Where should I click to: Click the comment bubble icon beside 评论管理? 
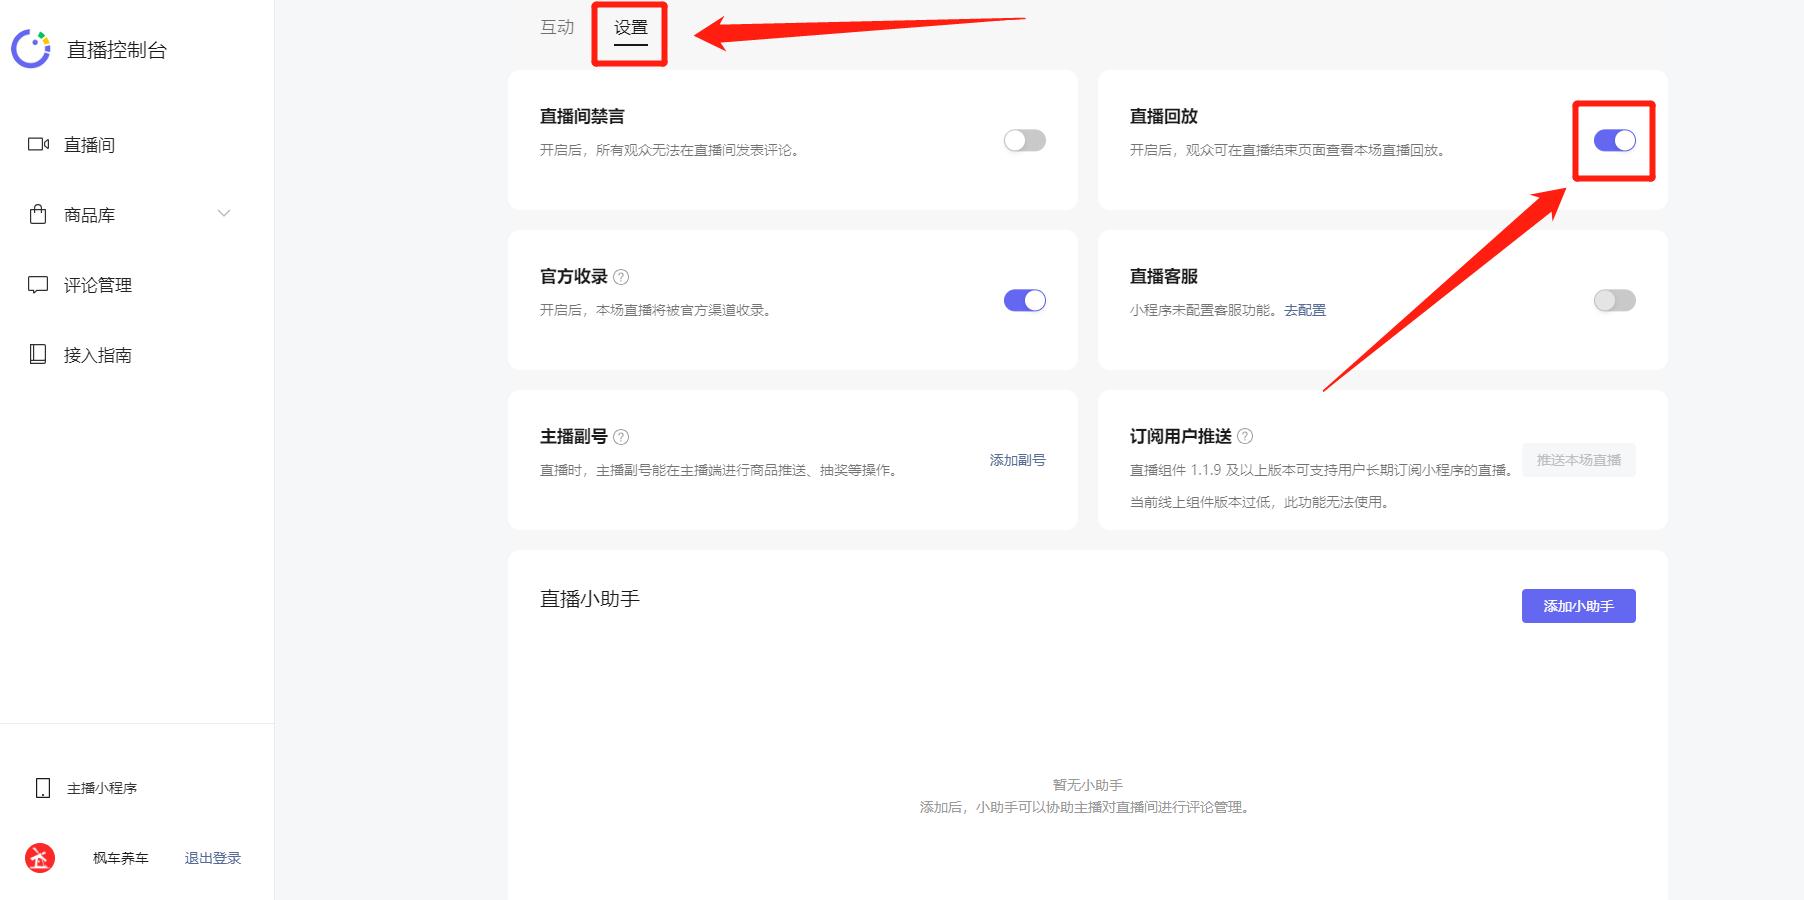pos(38,284)
